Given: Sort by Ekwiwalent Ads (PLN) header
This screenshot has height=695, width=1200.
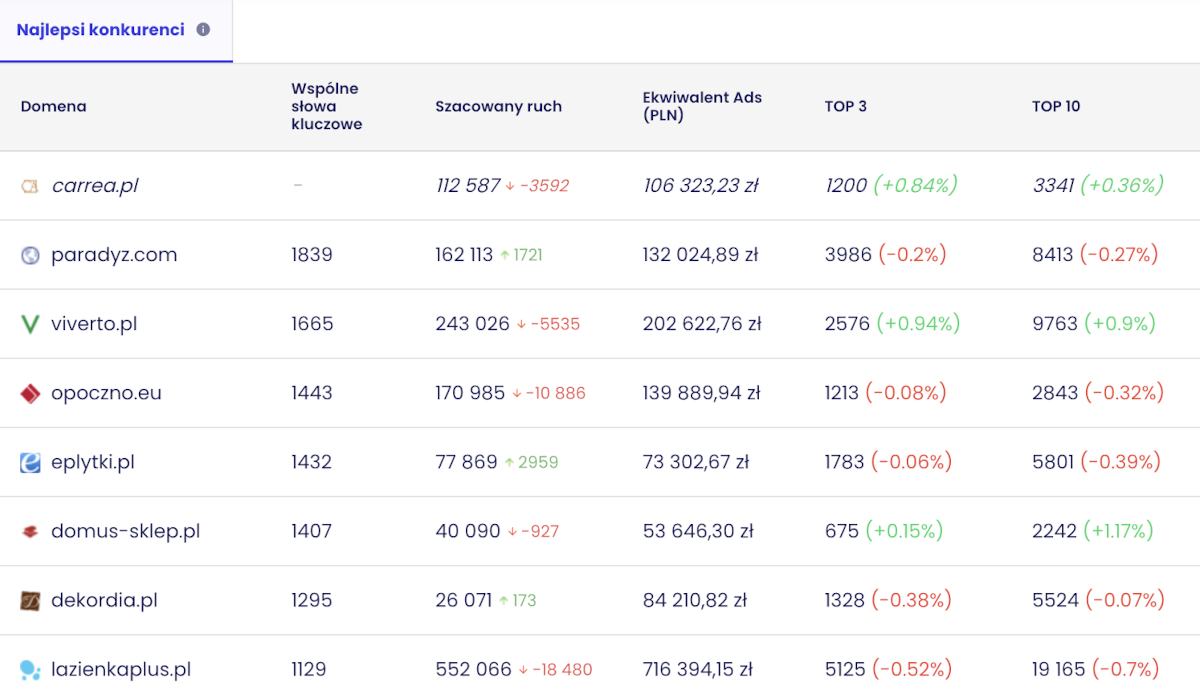Looking at the screenshot, I should 702,106.
